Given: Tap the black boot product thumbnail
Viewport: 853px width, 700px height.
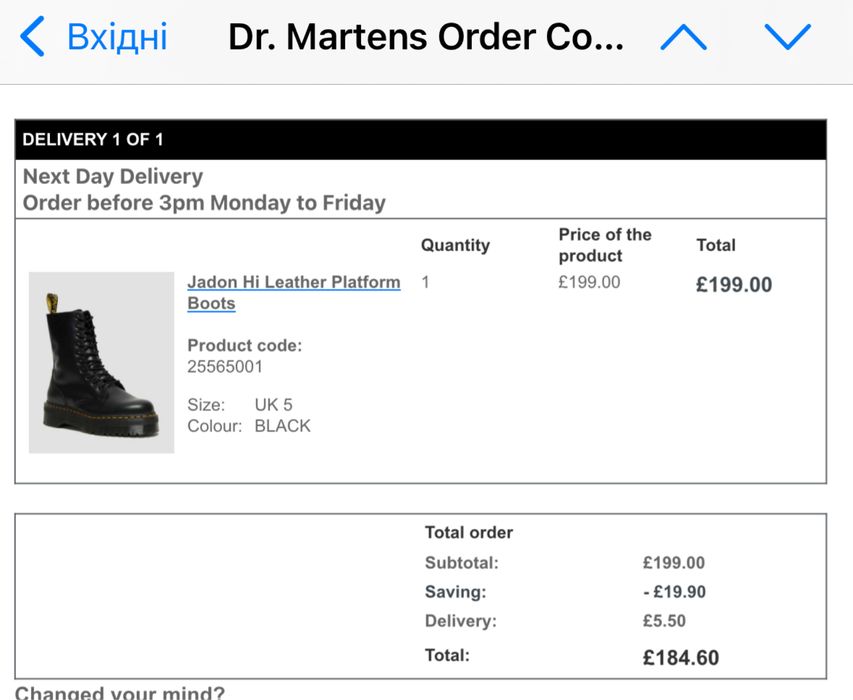Looking at the screenshot, I should coord(101,362).
